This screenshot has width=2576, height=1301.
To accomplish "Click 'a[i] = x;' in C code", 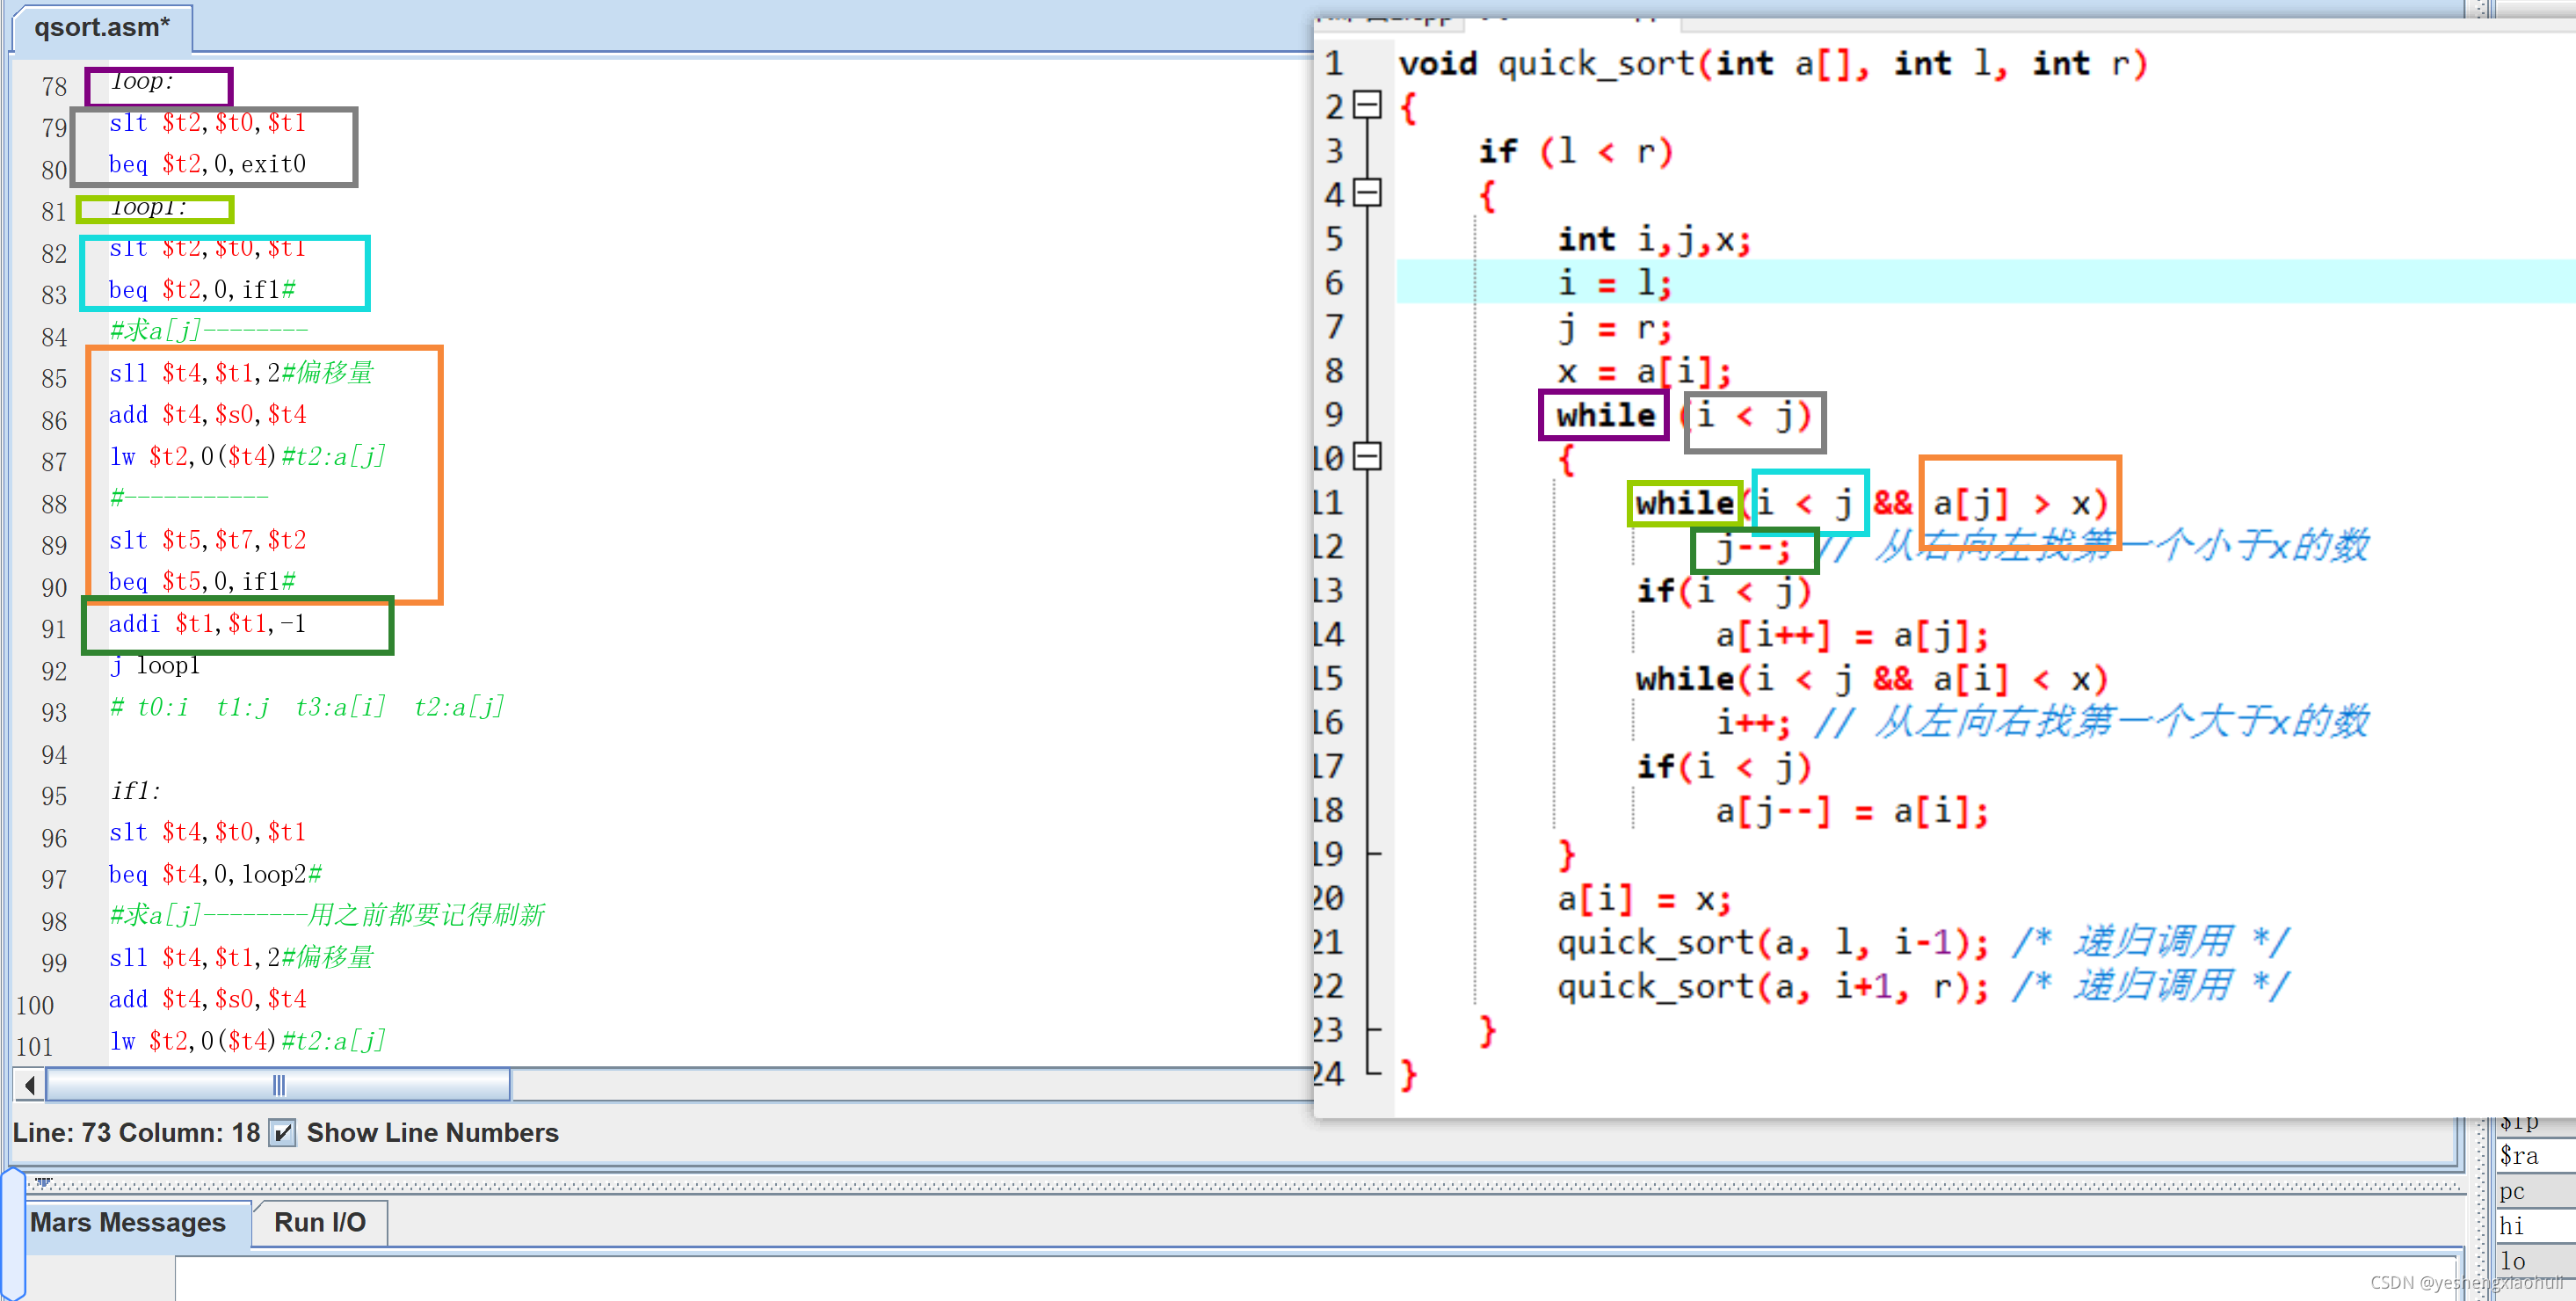I will point(1644,899).
